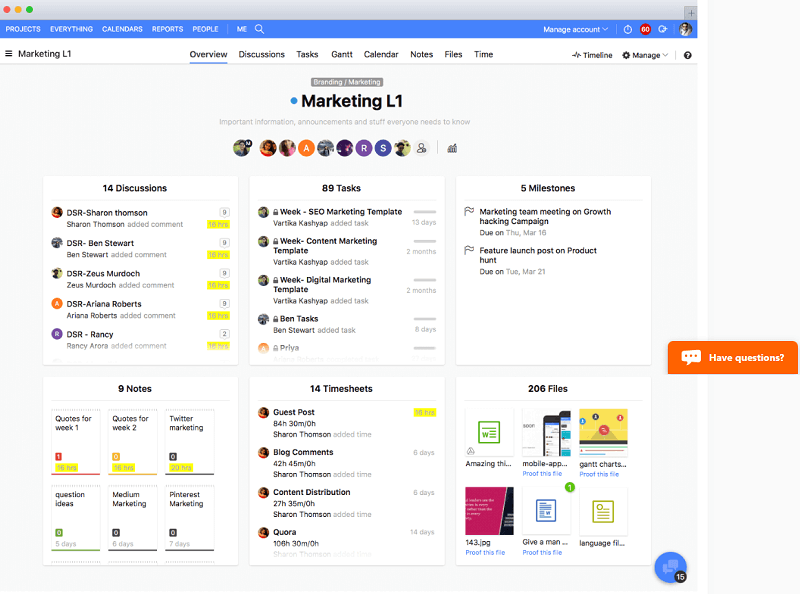The width and height of the screenshot is (800, 594).
Task: Click the orange A member avatar
Action: 306,148
